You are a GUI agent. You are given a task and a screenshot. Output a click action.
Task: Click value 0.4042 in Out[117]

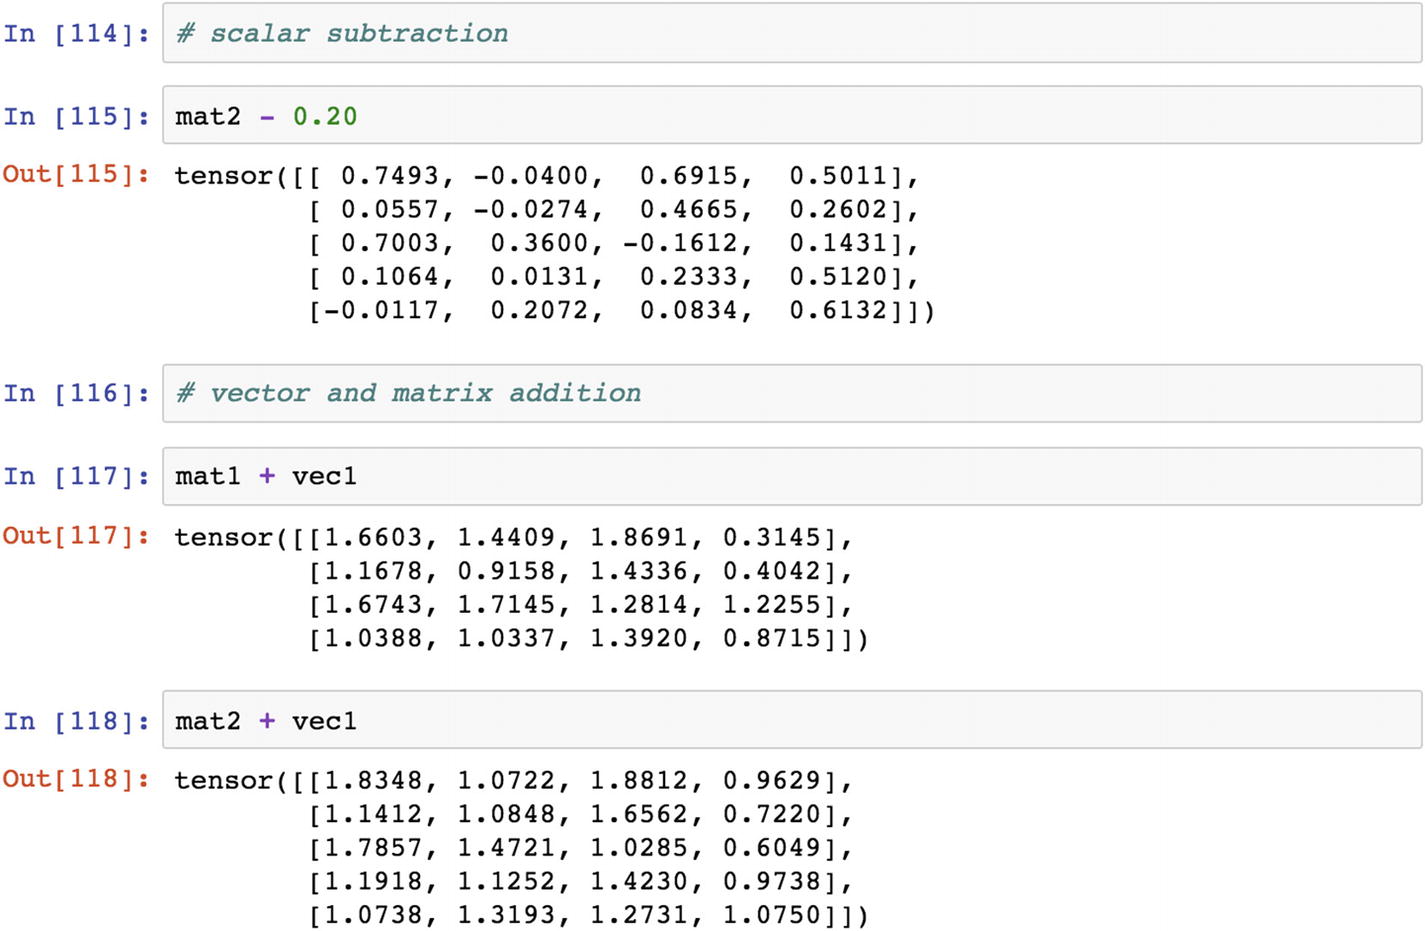772,571
